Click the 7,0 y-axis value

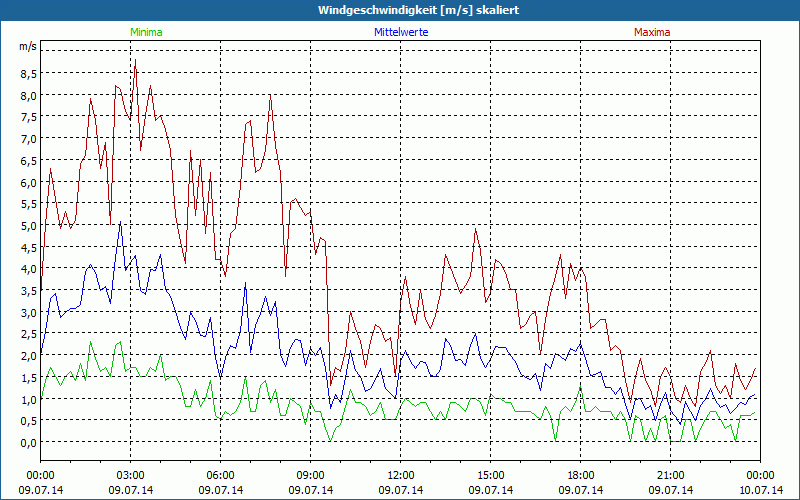pos(29,139)
